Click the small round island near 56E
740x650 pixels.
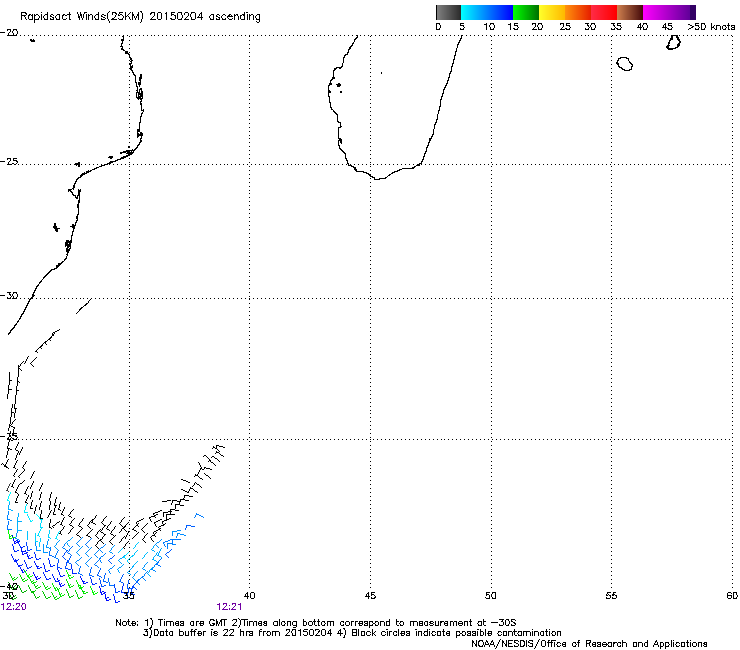click(624, 64)
